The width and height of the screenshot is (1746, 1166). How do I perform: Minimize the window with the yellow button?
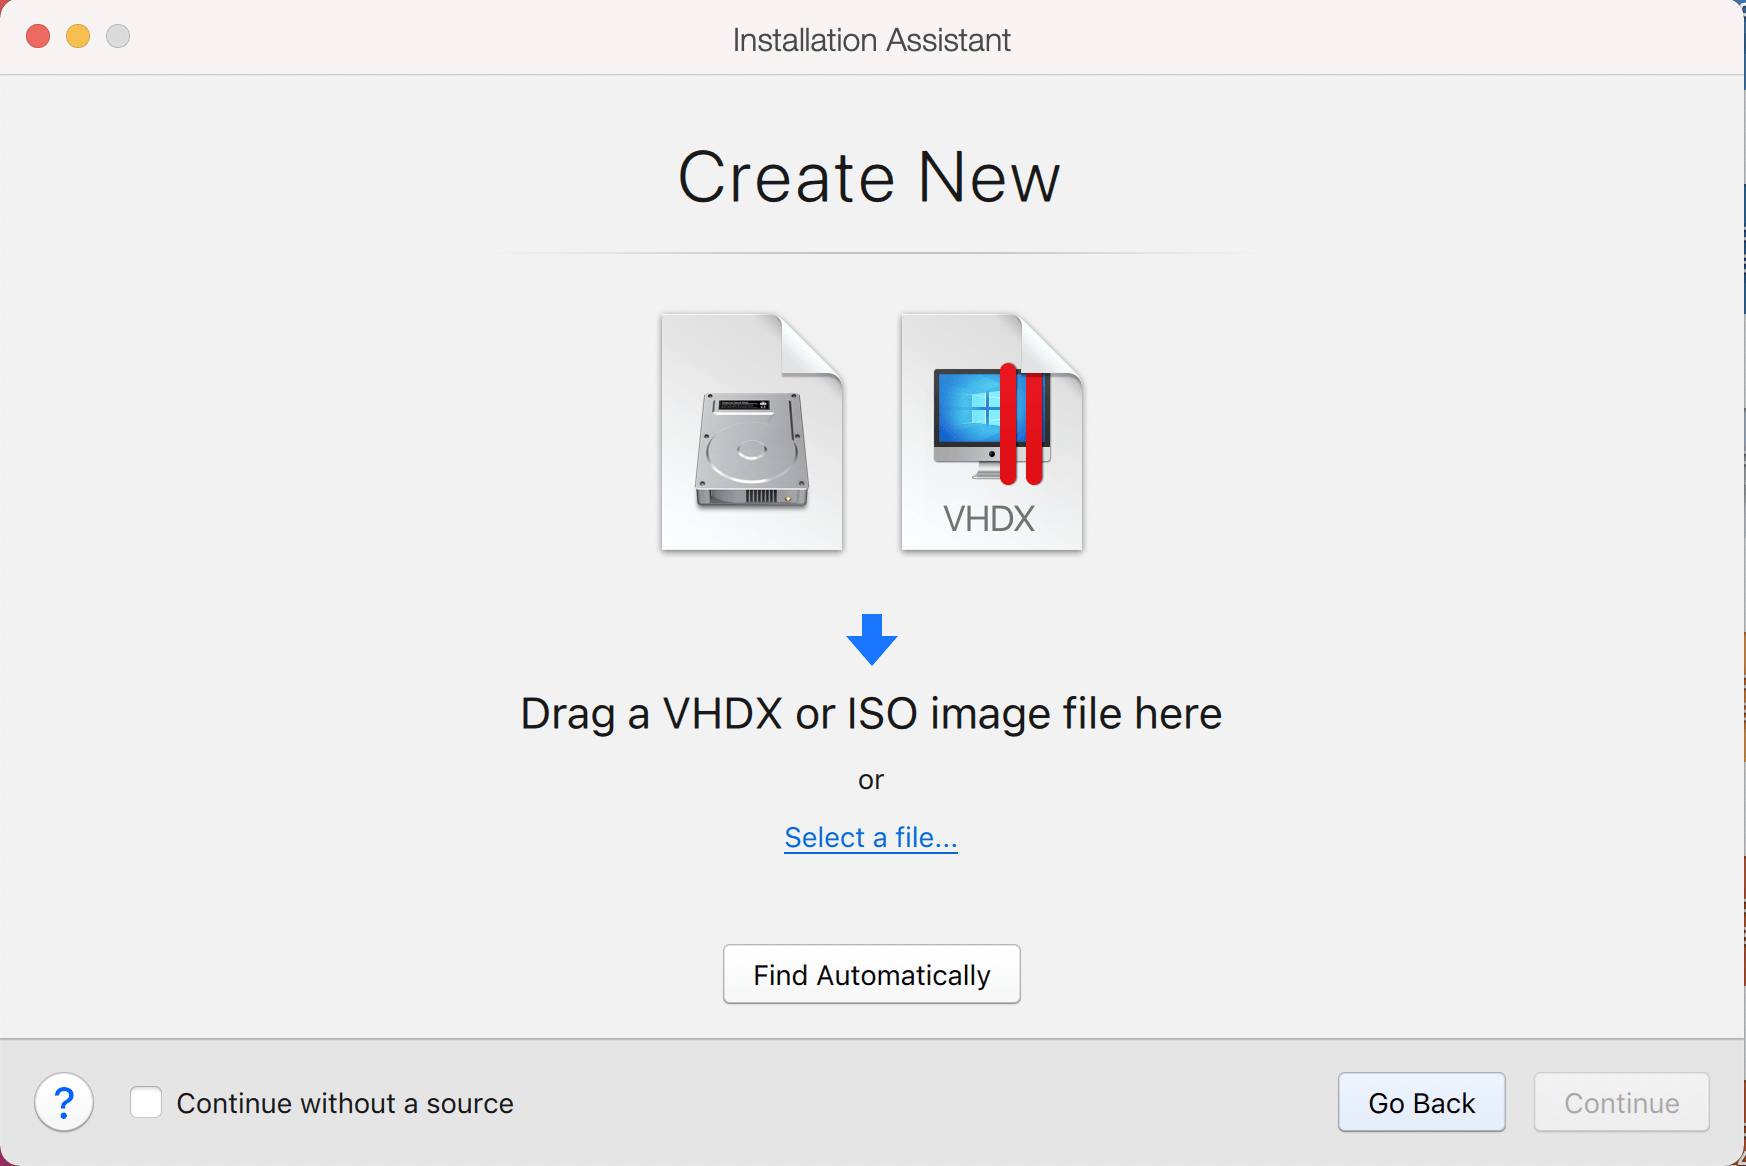click(78, 37)
